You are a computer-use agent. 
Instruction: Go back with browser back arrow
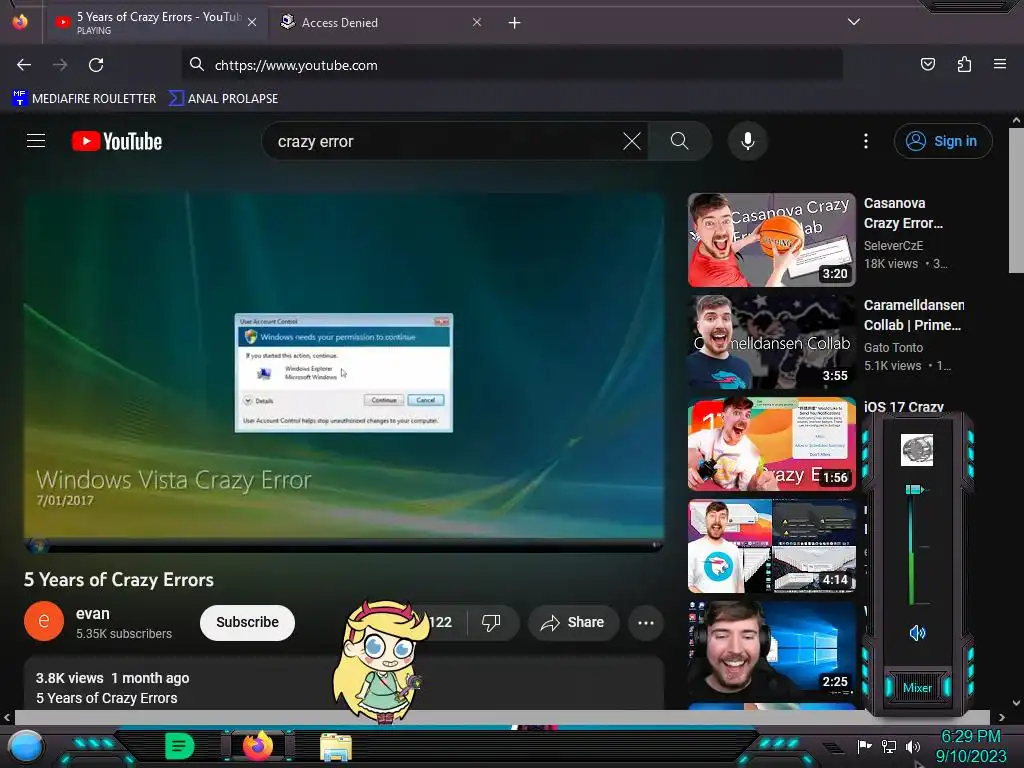coord(24,65)
